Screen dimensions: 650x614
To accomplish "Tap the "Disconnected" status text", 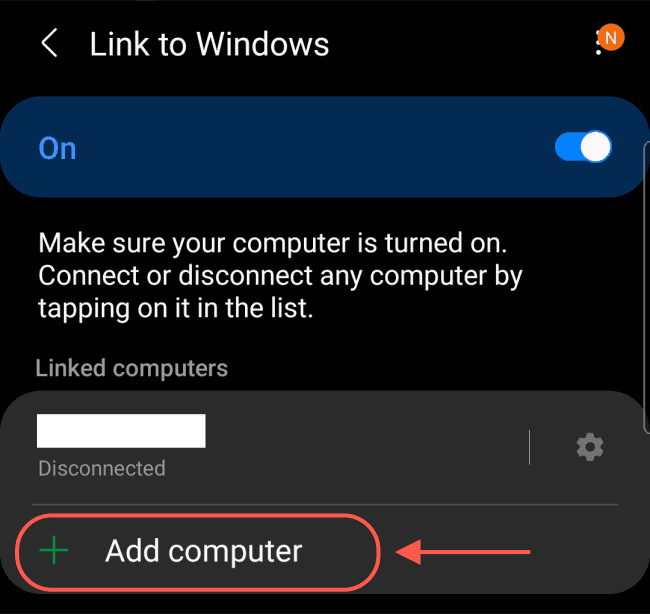I will click(x=102, y=468).
